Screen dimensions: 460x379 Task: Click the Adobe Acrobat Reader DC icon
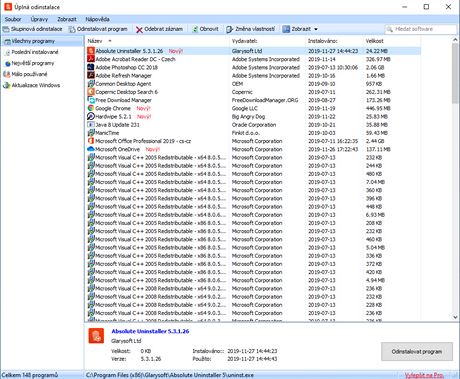click(91, 59)
